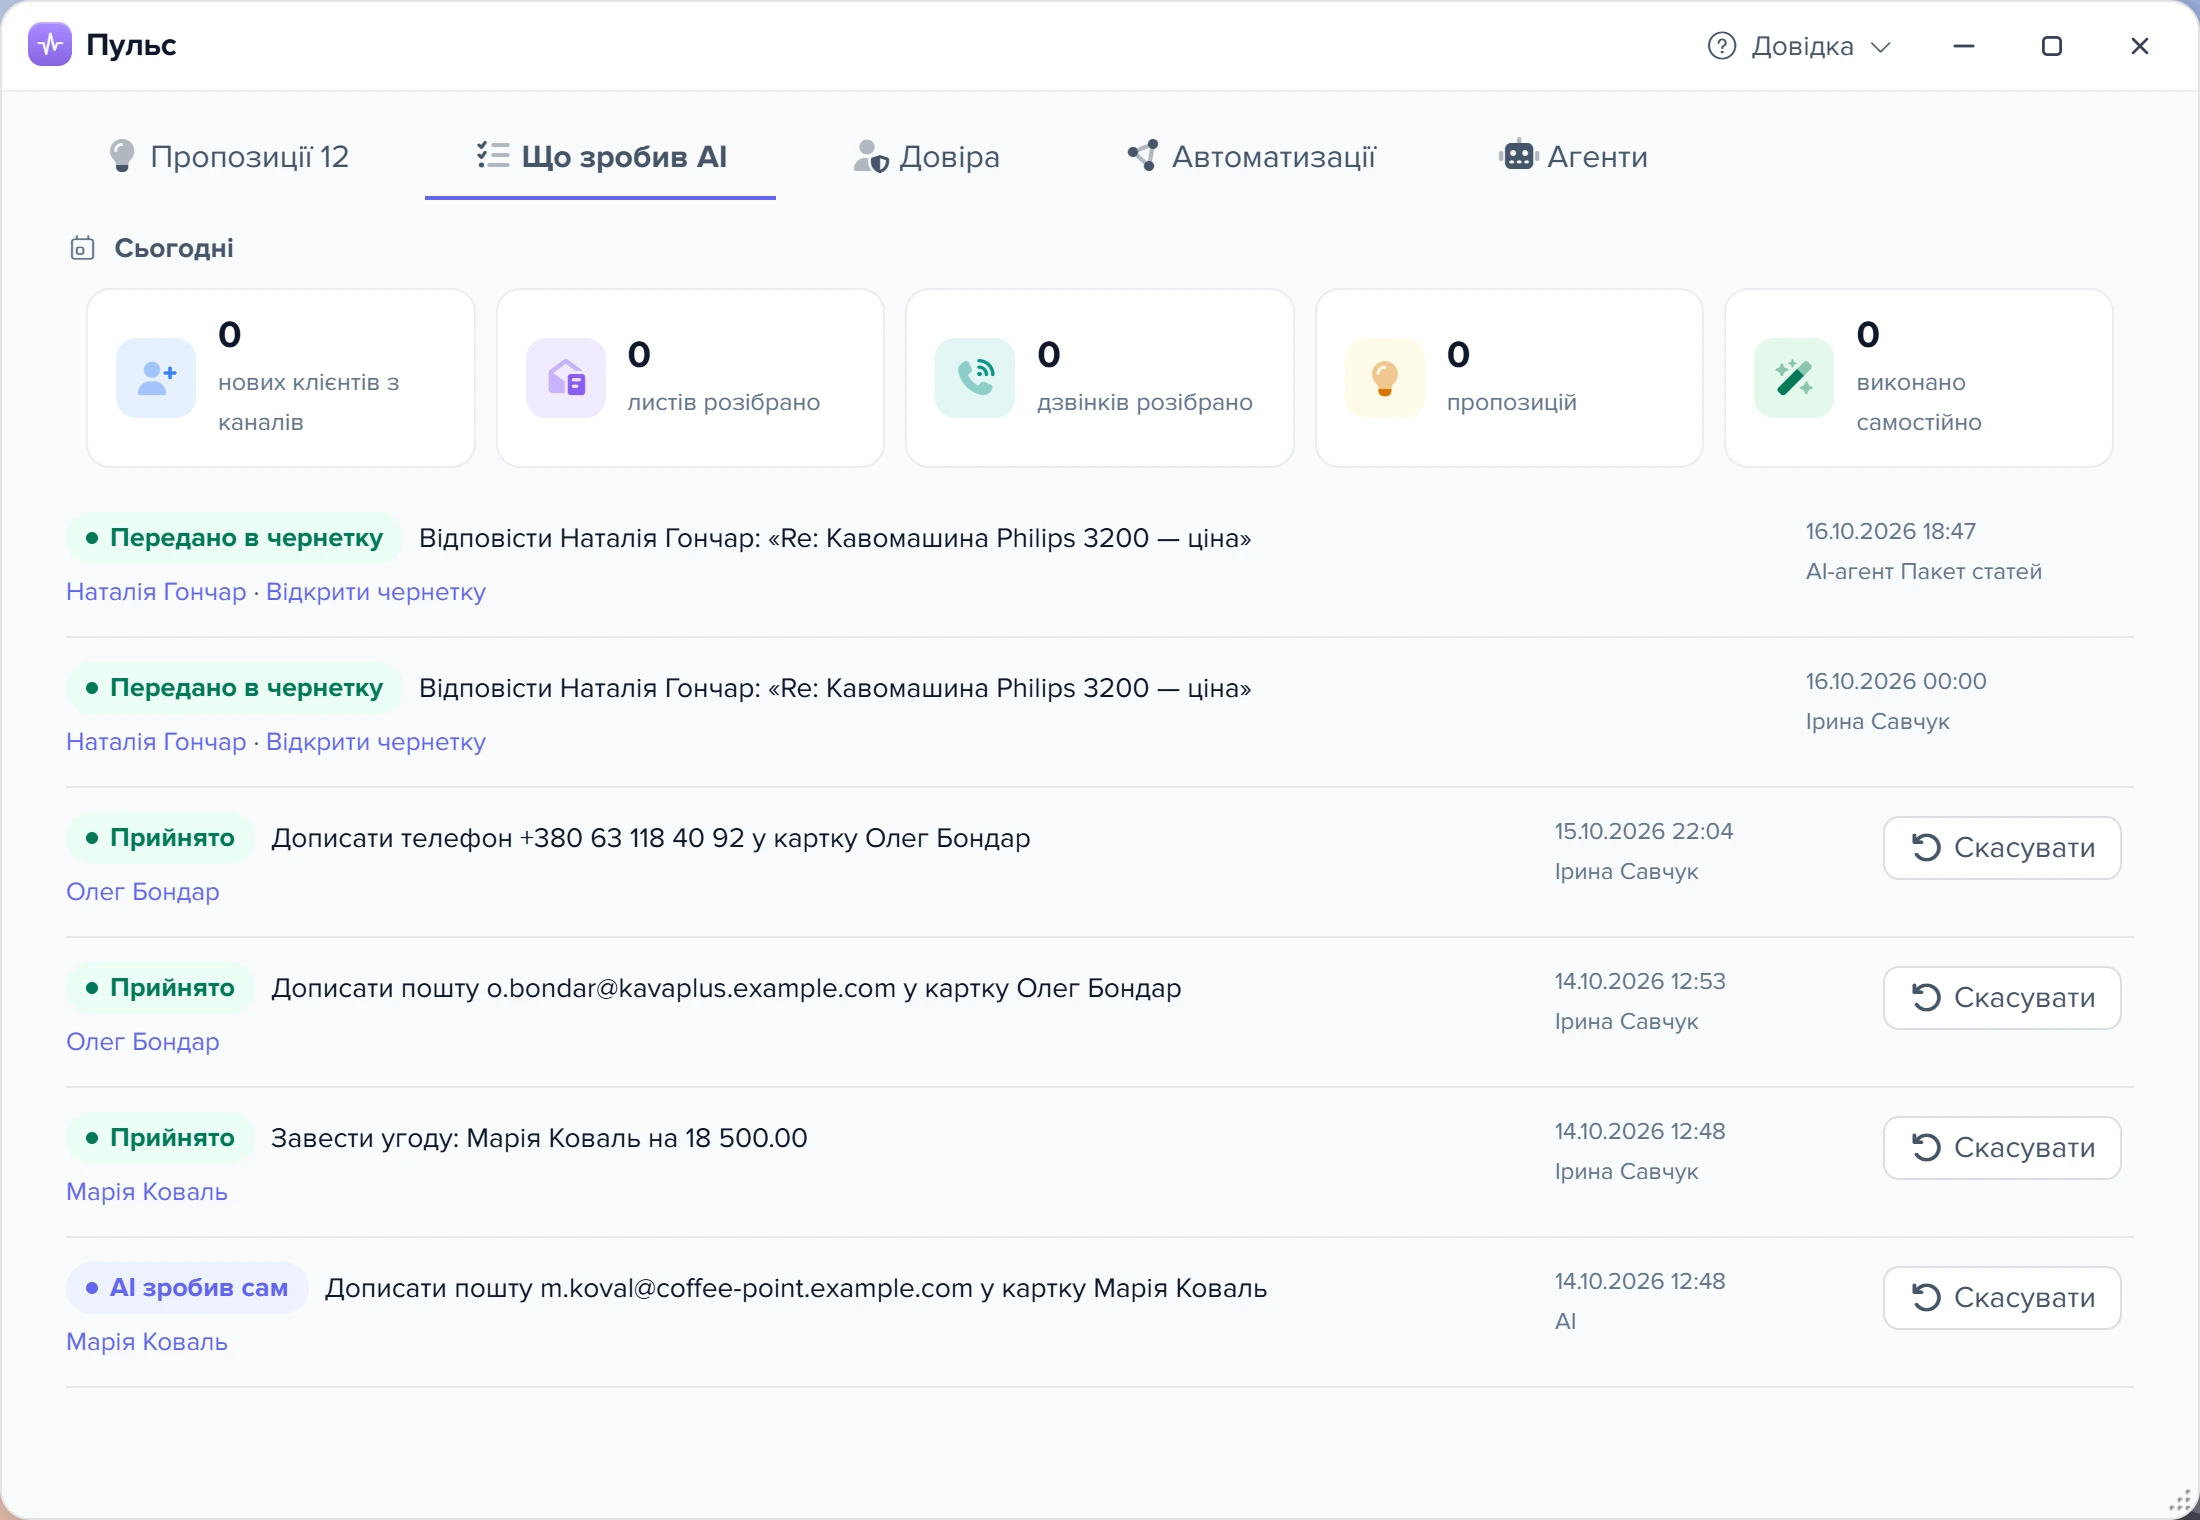Open Олег Бондар link under email entry

[143, 1042]
